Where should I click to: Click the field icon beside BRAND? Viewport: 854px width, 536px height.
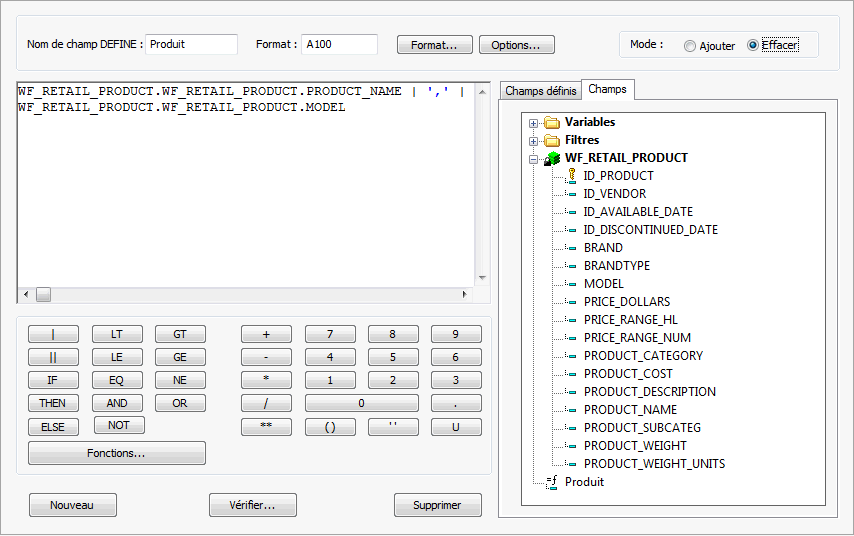point(571,248)
